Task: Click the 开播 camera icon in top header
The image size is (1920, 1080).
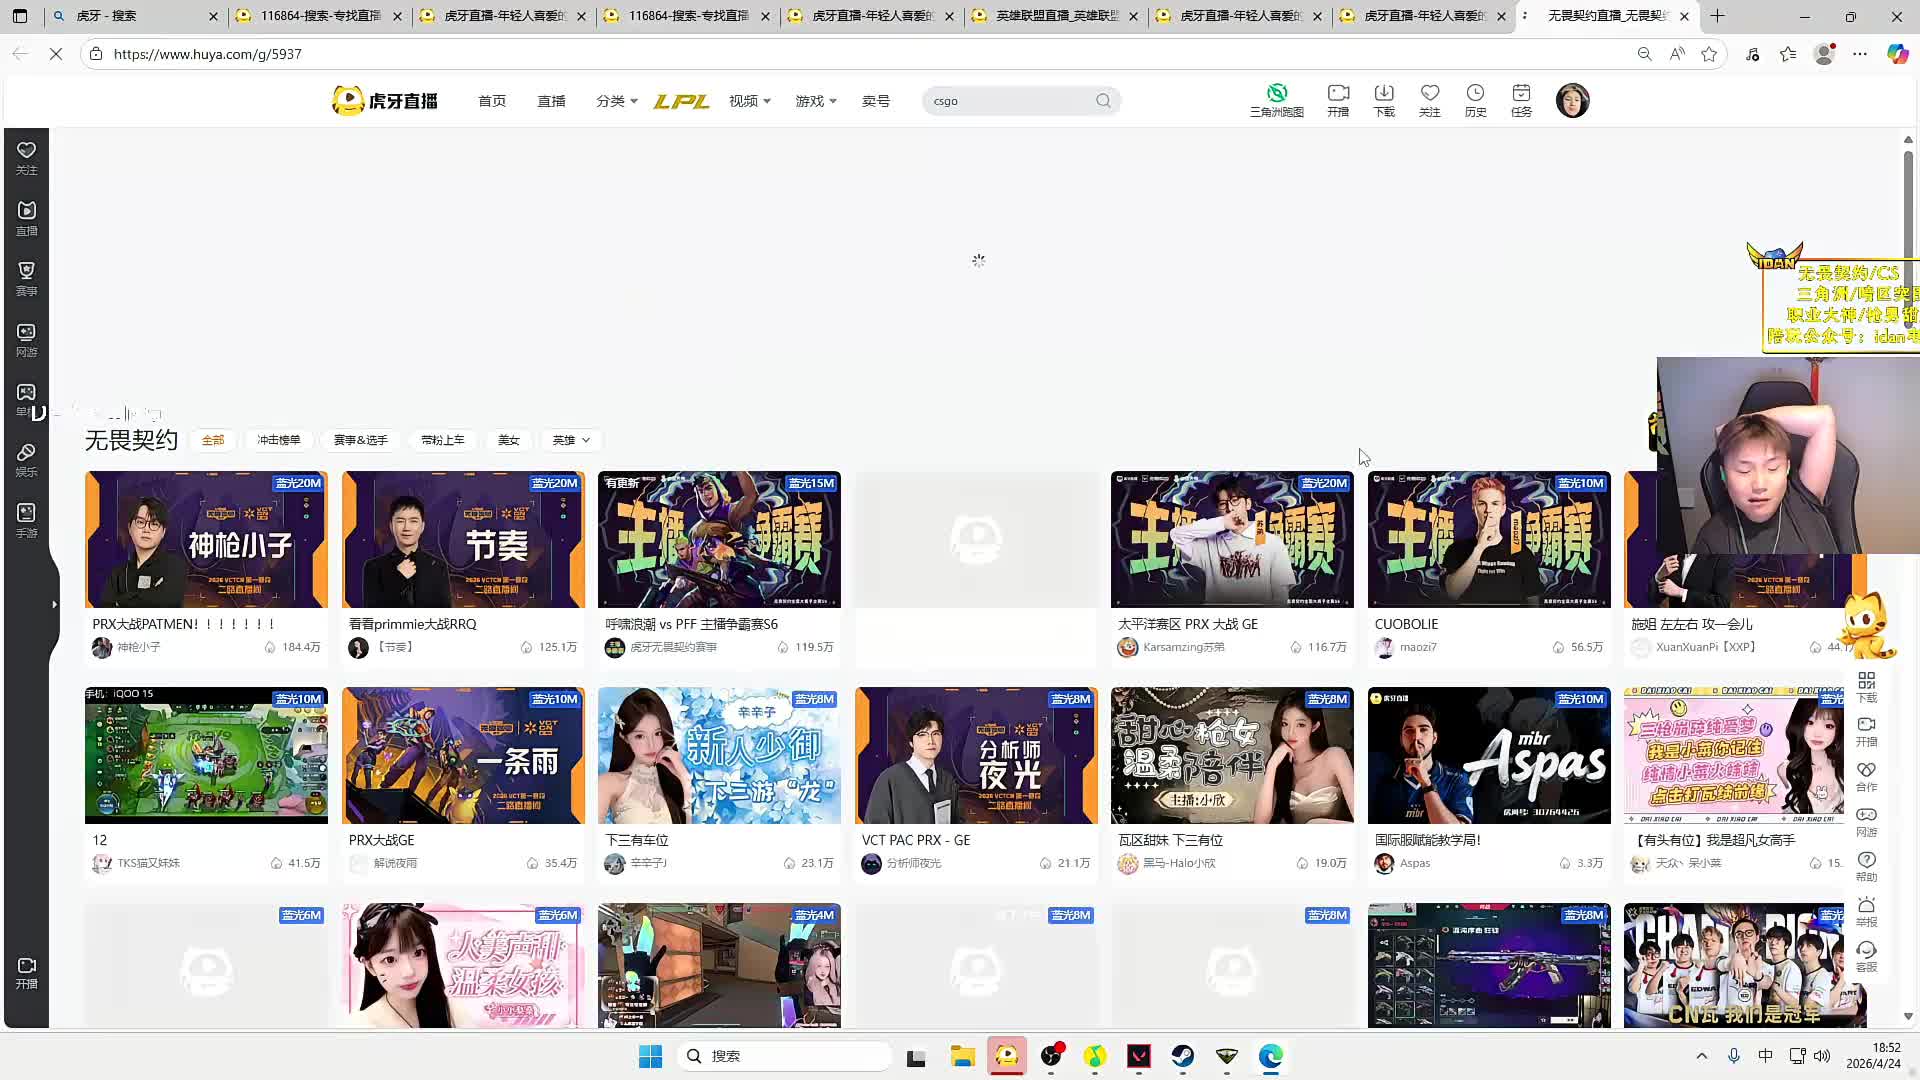Action: click(x=1338, y=93)
